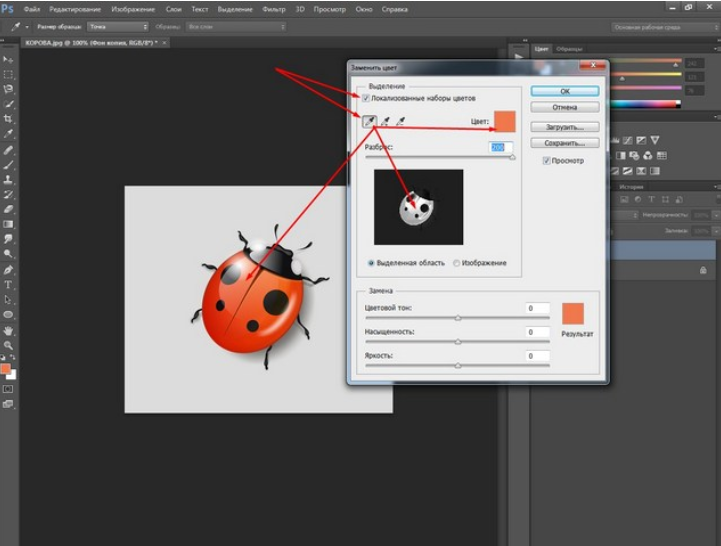Add a Channel Mixer adjustment
Screen dimensions: 721x546
tap(648, 155)
